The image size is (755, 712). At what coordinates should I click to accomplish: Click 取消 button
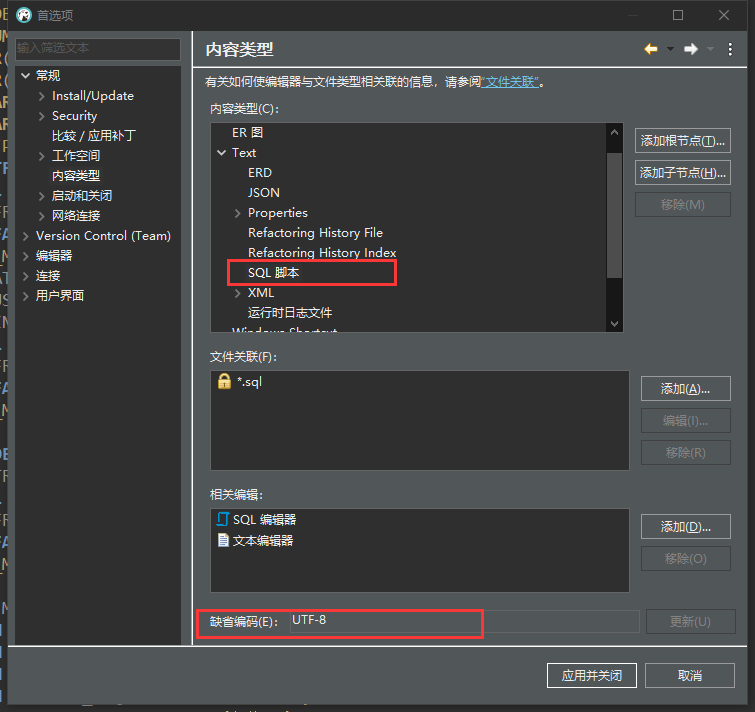point(690,676)
